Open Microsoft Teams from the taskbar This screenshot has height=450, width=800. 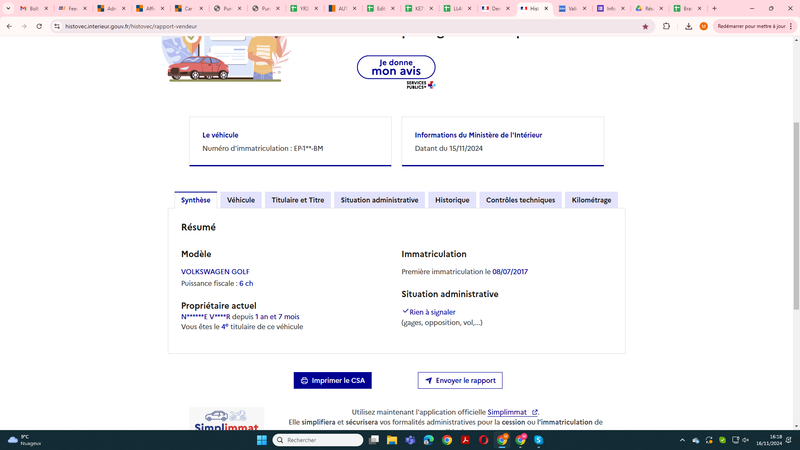point(410,440)
